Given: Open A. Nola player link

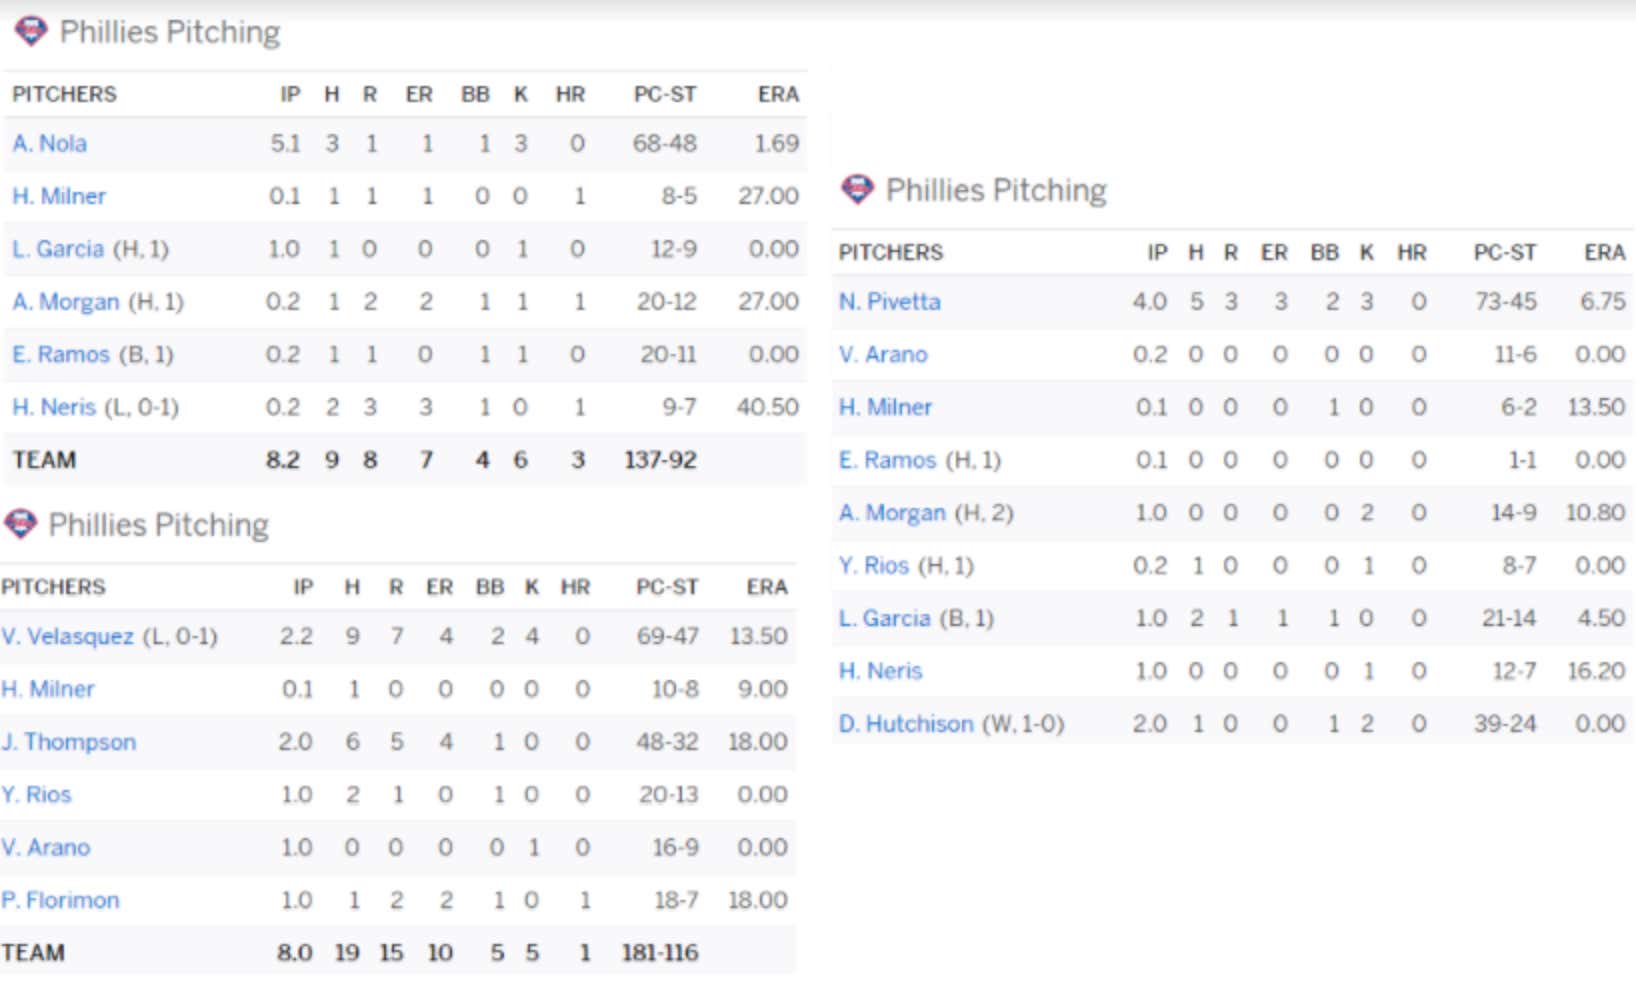Looking at the screenshot, I should point(49,143).
